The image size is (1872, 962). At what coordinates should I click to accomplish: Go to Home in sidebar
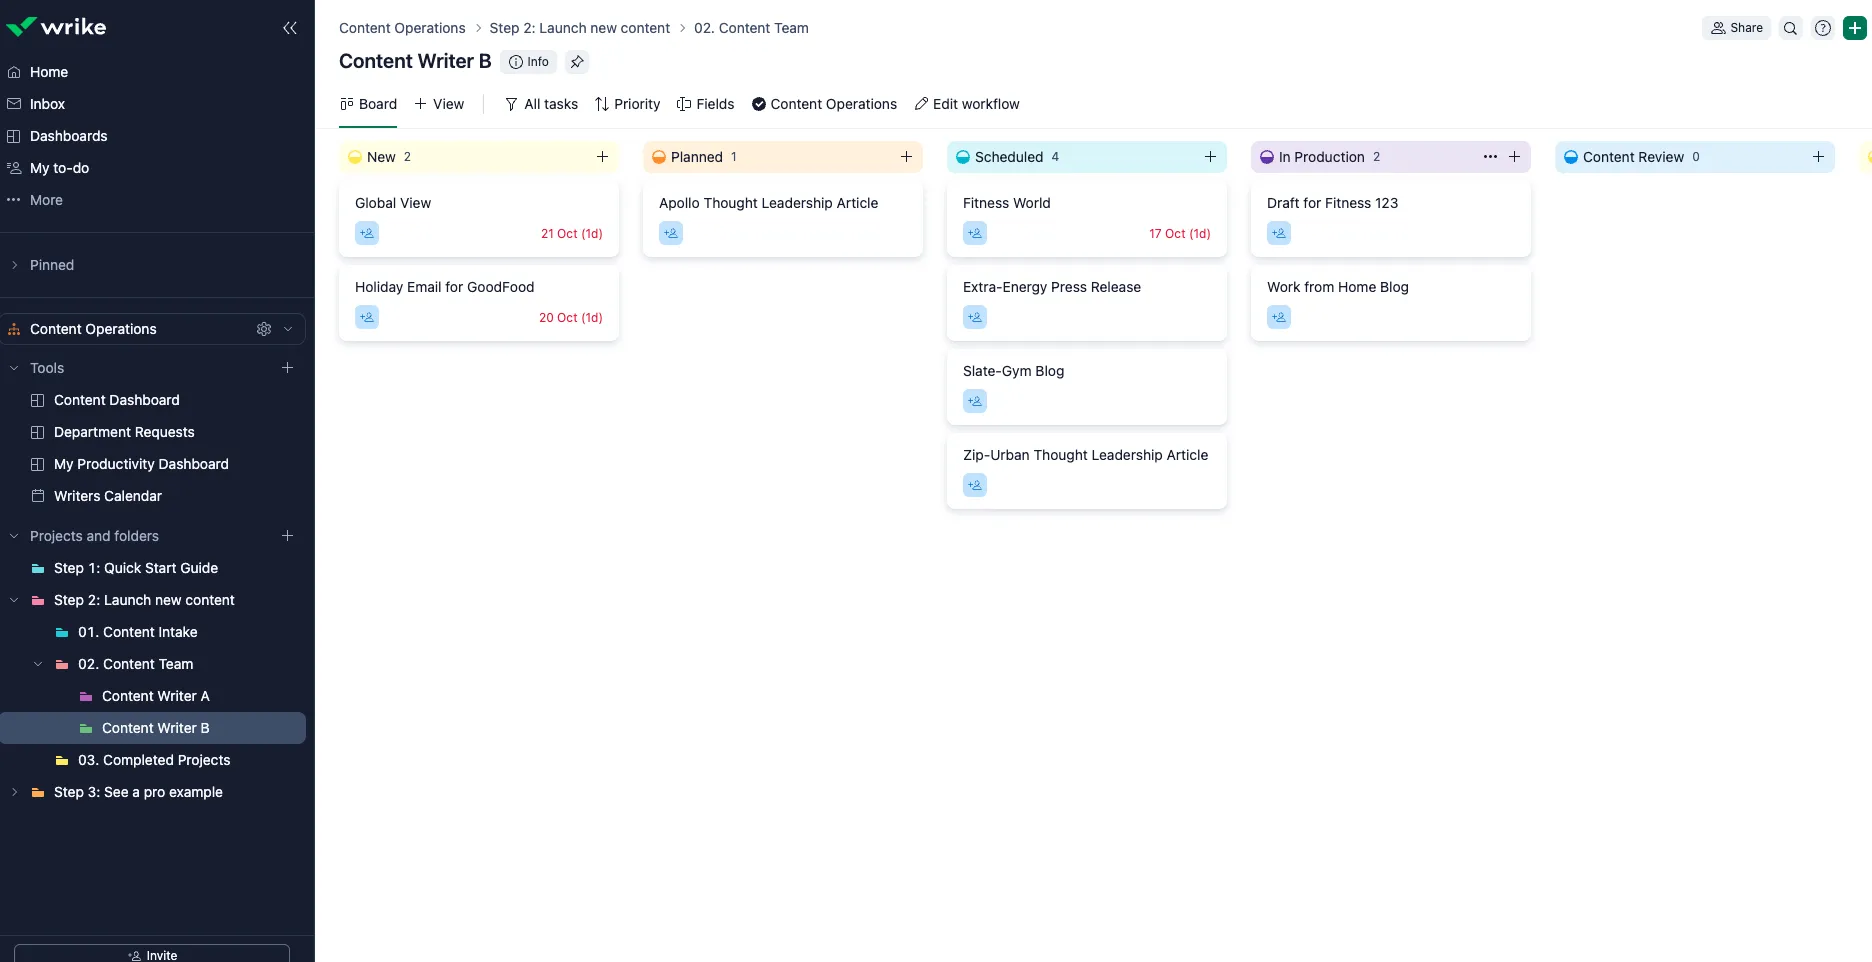point(49,72)
